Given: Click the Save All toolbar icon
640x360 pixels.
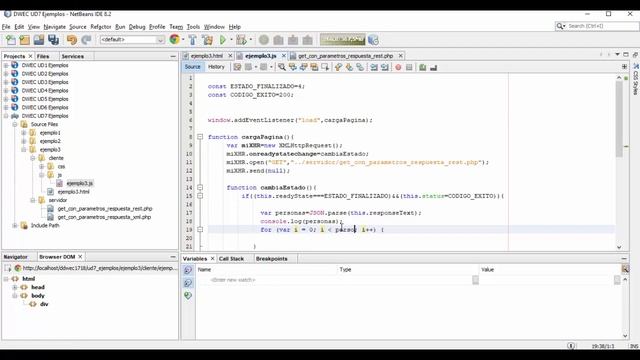Looking at the screenshot, I should click(x=53, y=40).
